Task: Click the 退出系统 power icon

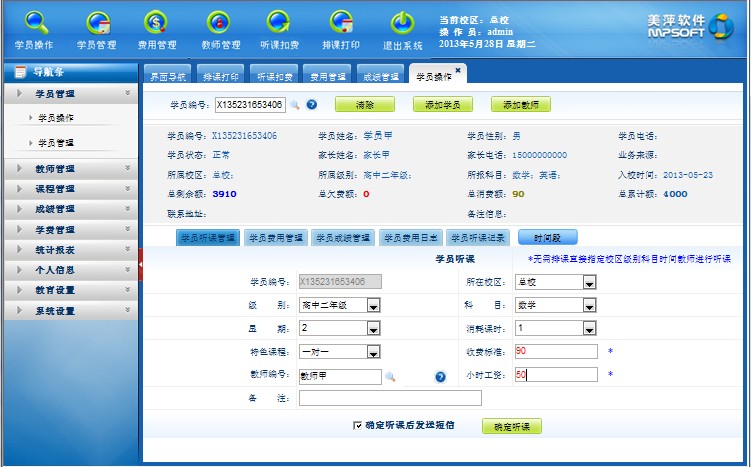Action: coord(402,23)
